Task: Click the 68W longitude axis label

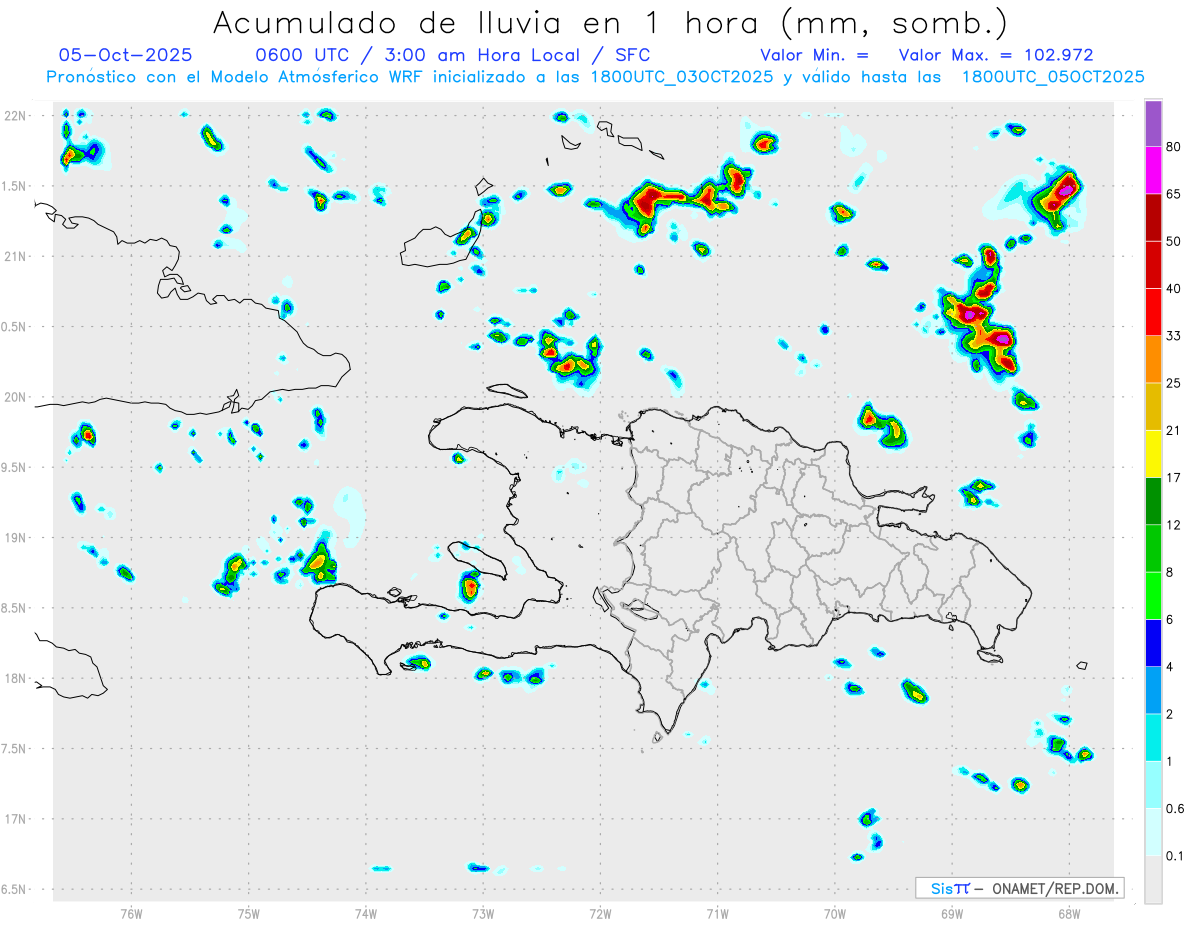Action: pyautogui.click(x=1069, y=913)
